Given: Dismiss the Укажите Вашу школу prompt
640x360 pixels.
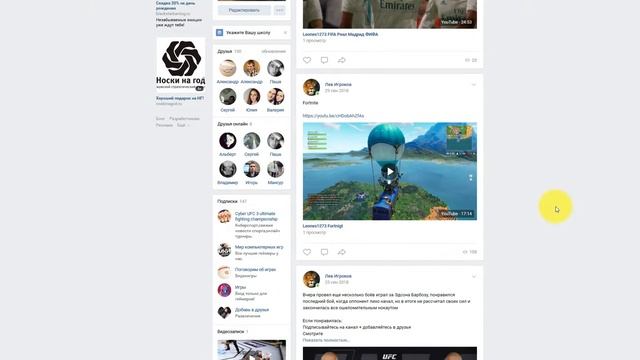Looking at the screenshot, I should pos(285,33).
